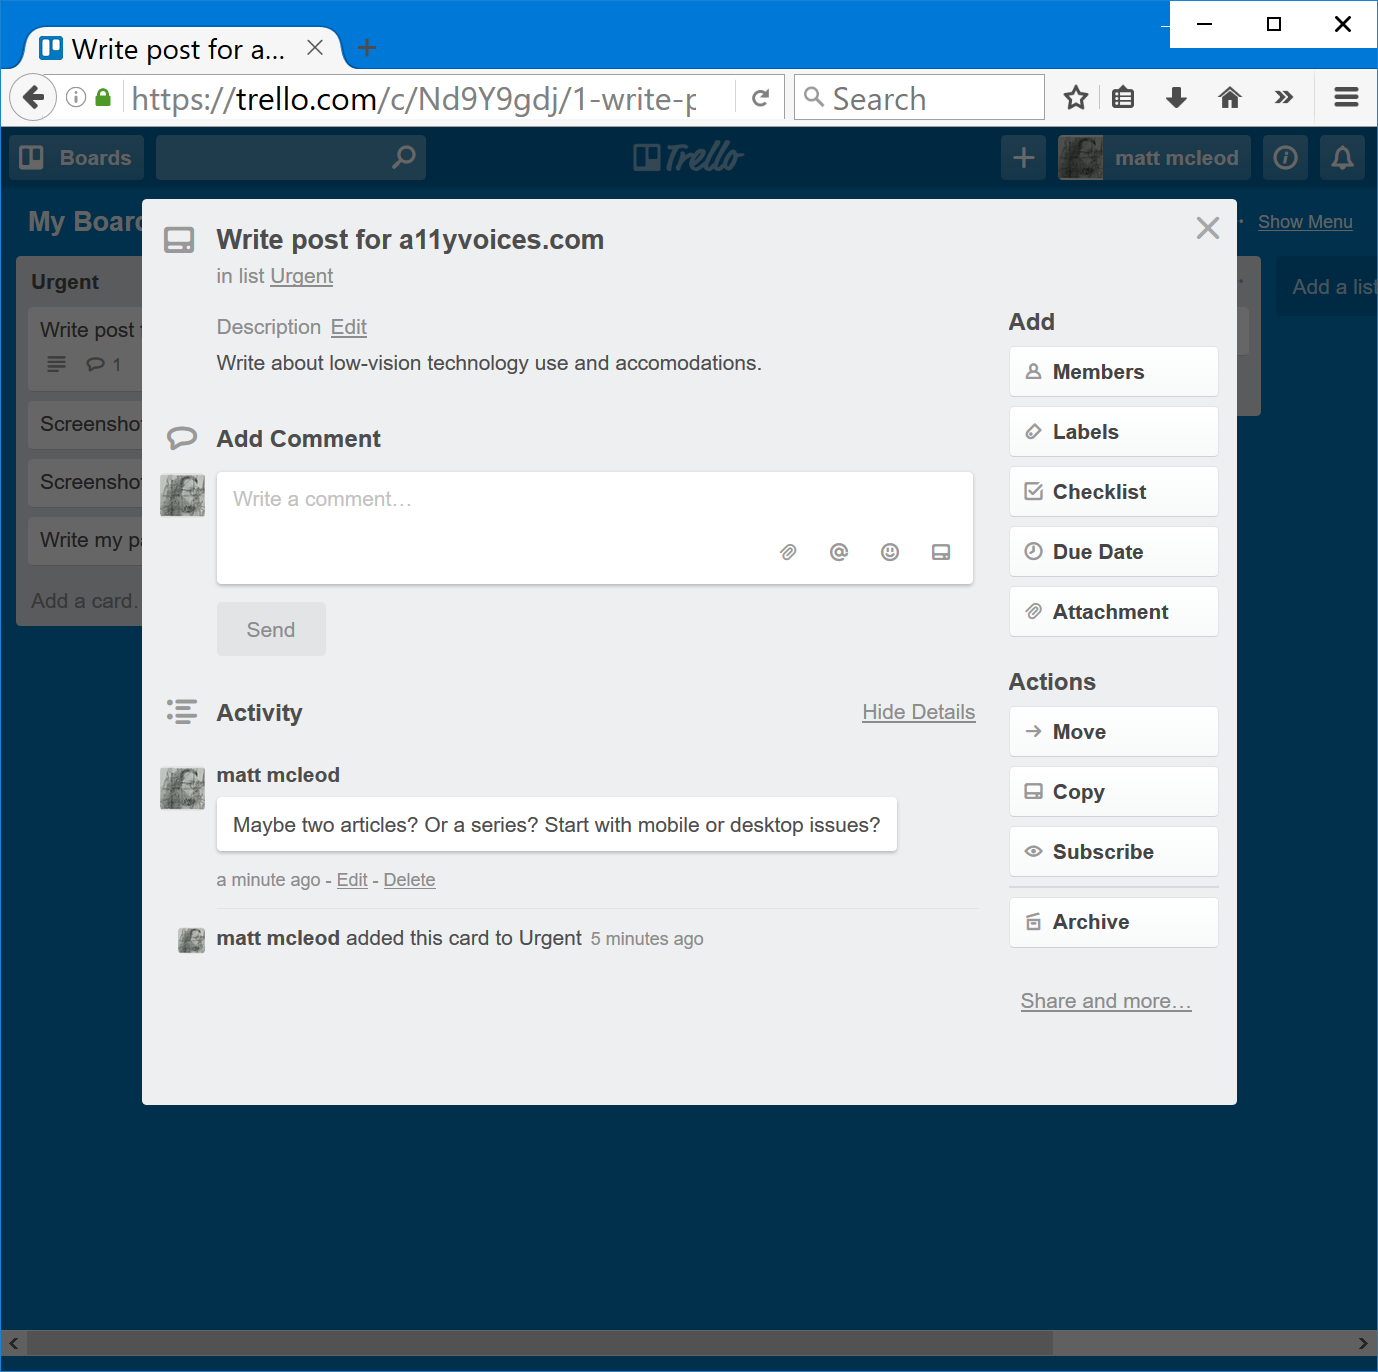Click the card icon beside the card title
Image resolution: width=1378 pixels, height=1372 pixels.
pyautogui.click(x=179, y=240)
